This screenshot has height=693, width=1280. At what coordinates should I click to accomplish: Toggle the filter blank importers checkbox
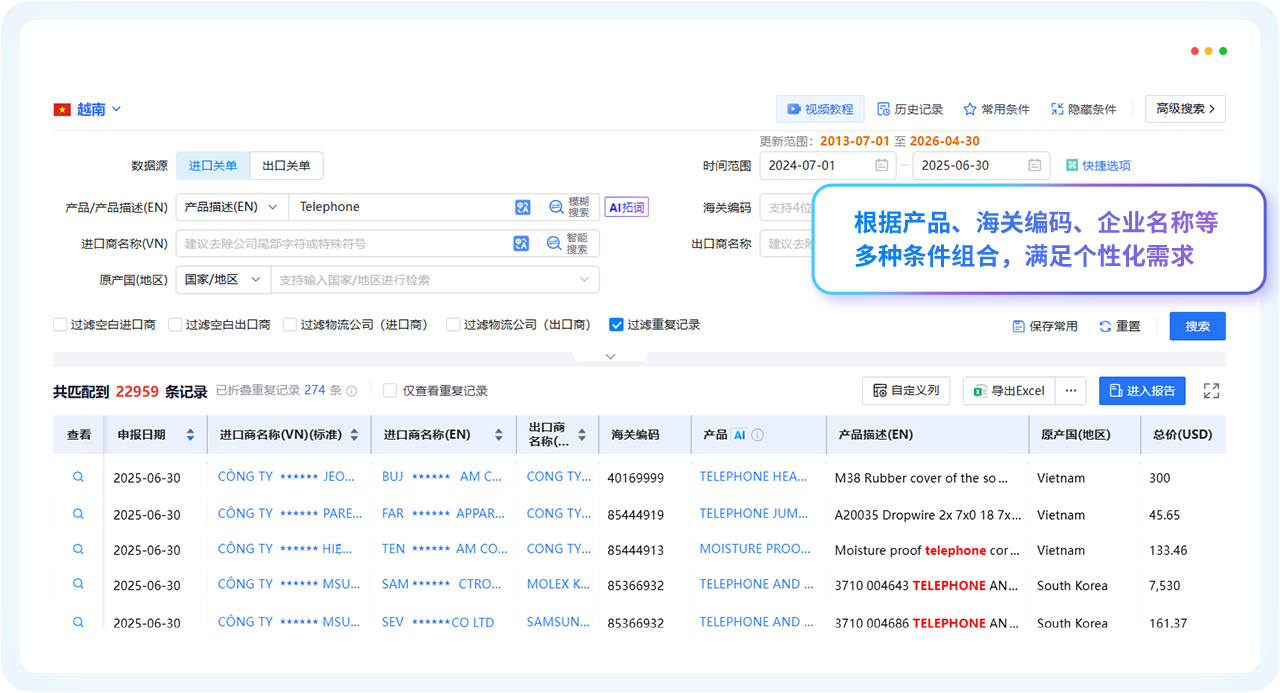(x=60, y=325)
